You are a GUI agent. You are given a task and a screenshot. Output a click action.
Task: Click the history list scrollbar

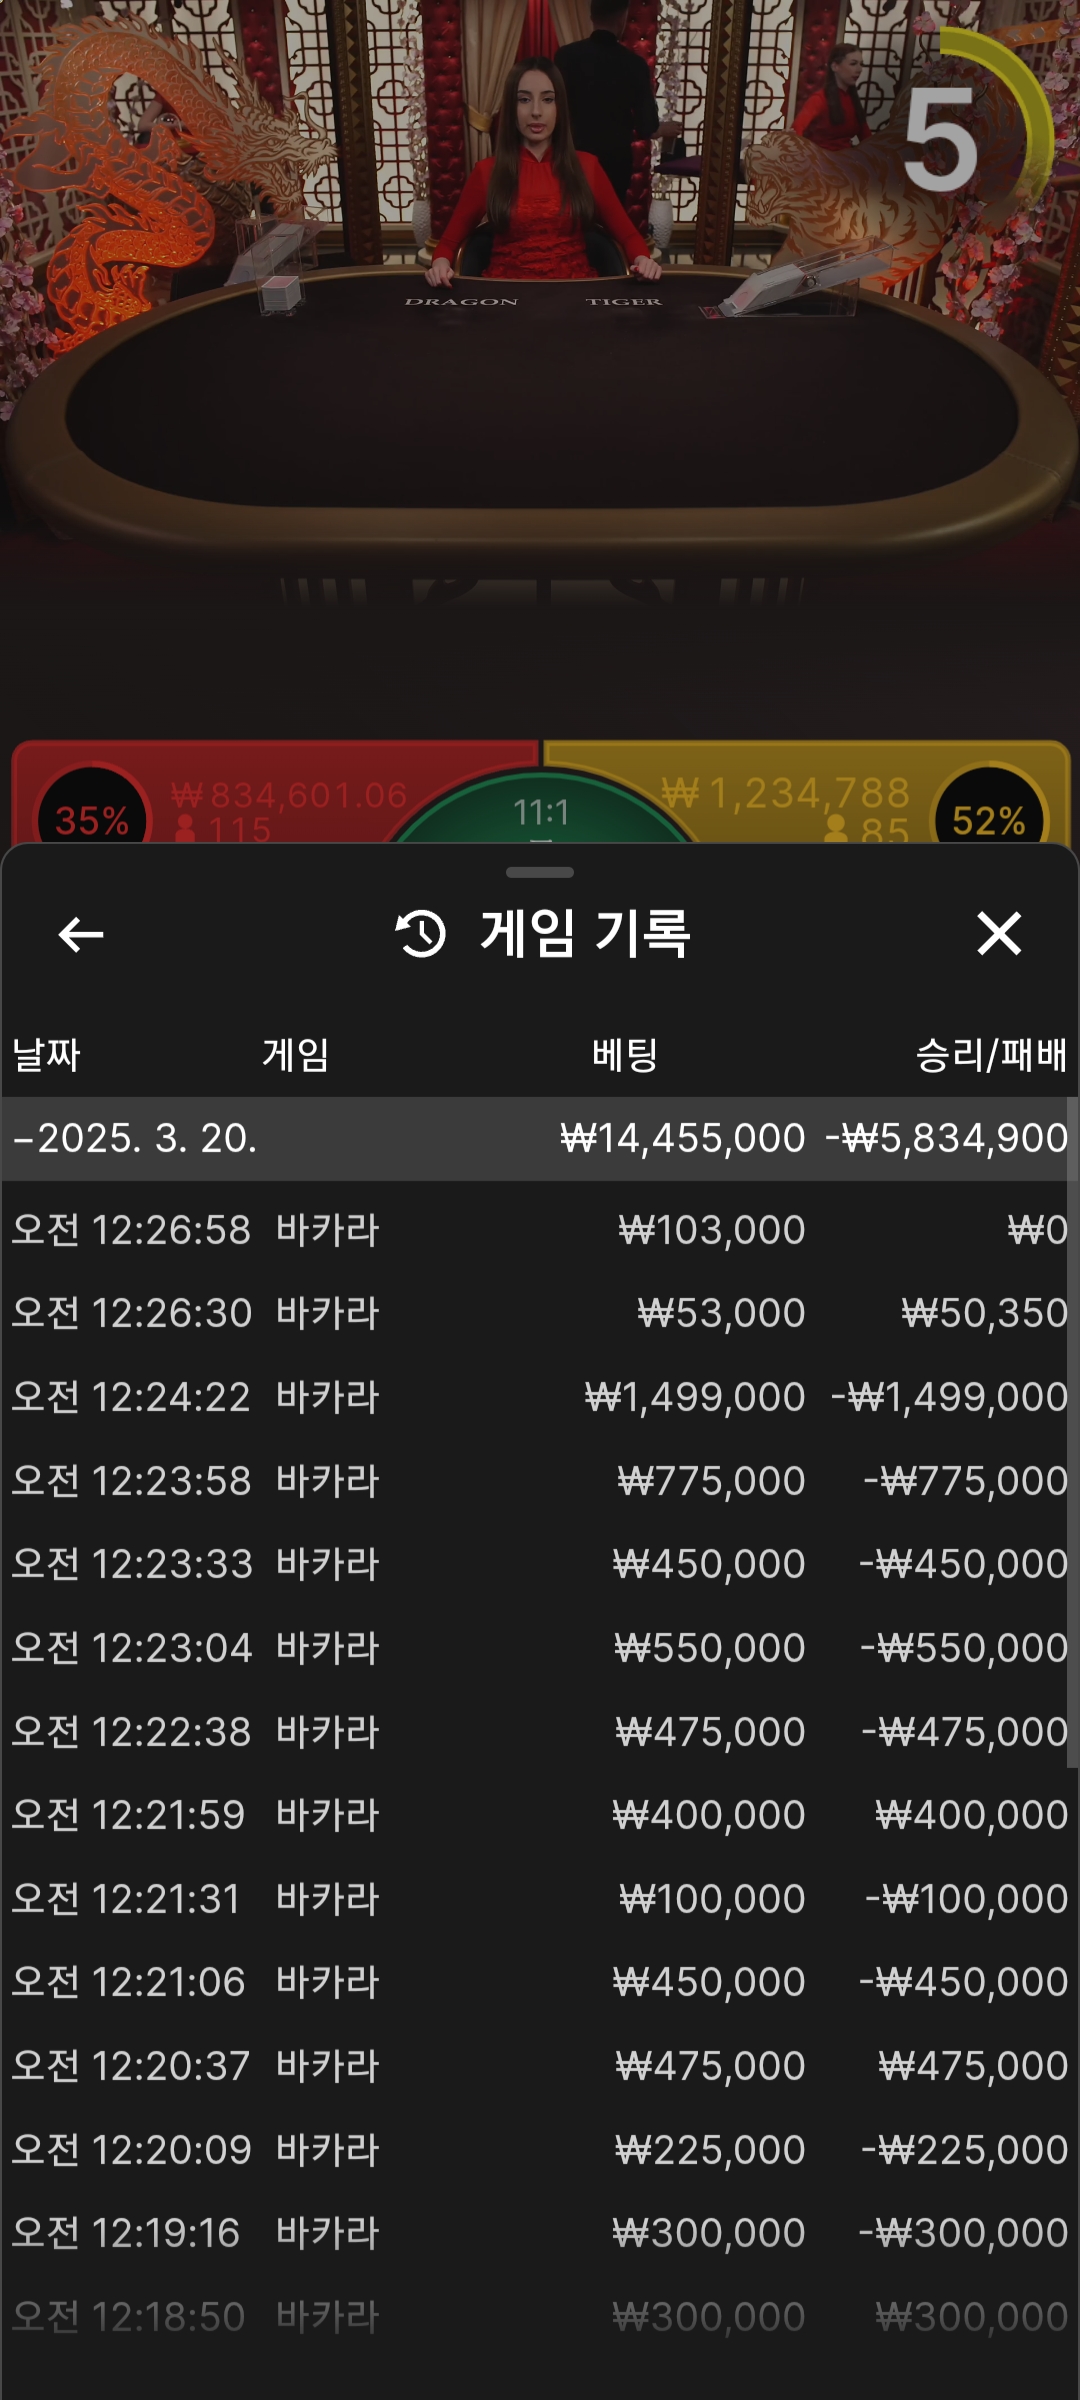[1072, 1430]
